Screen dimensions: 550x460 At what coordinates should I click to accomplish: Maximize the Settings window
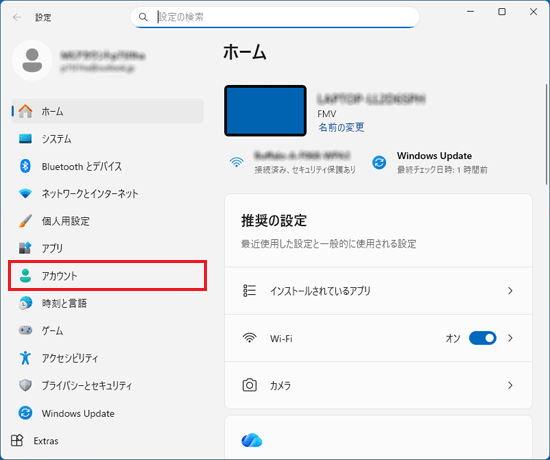coord(502,12)
